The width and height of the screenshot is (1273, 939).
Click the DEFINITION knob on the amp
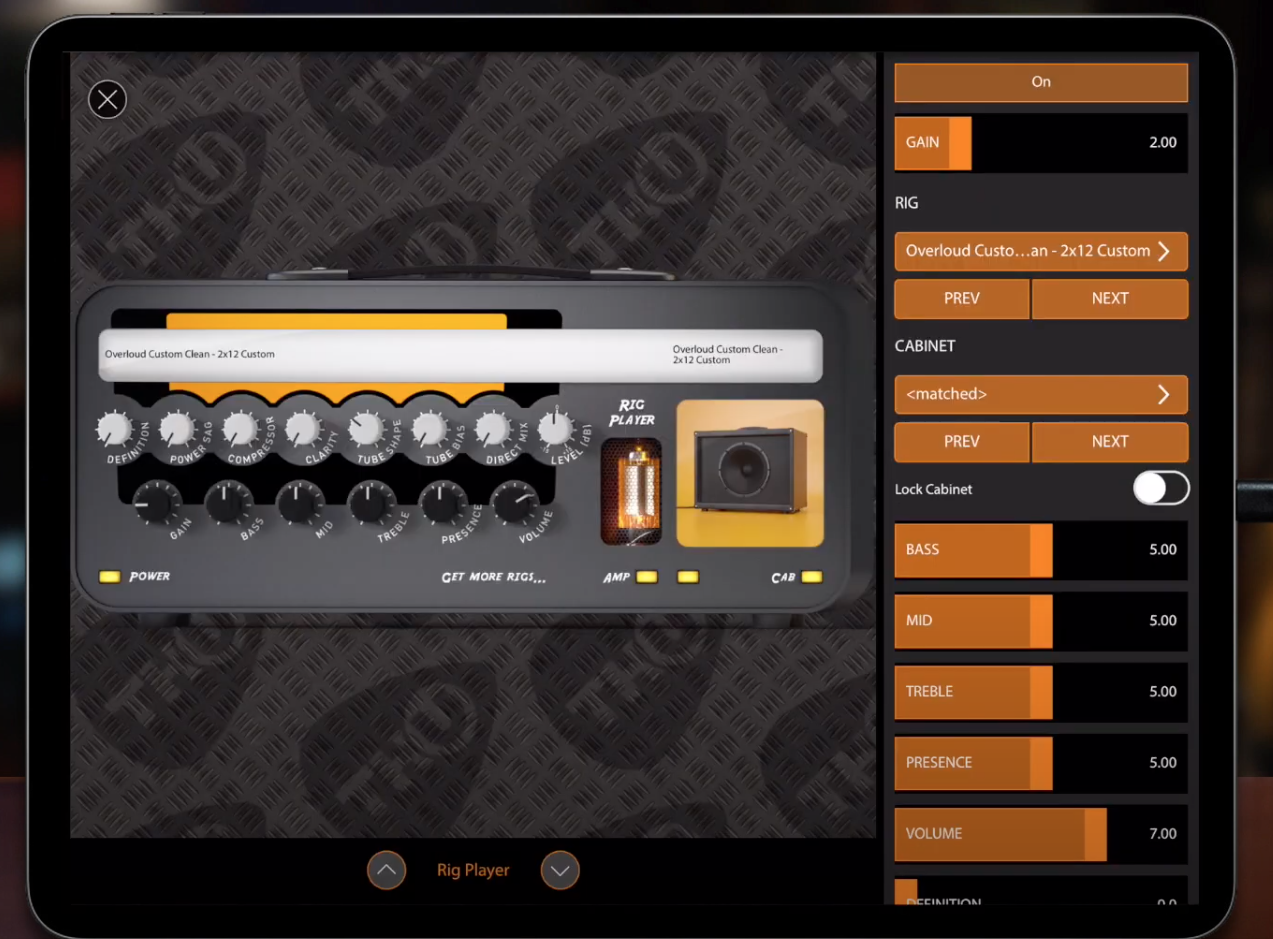click(x=114, y=429)
